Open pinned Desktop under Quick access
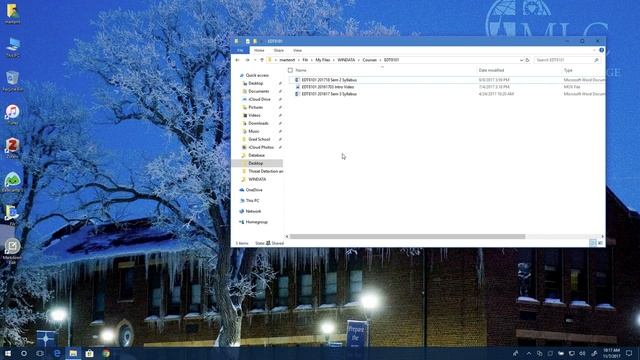 coord(256,83)
